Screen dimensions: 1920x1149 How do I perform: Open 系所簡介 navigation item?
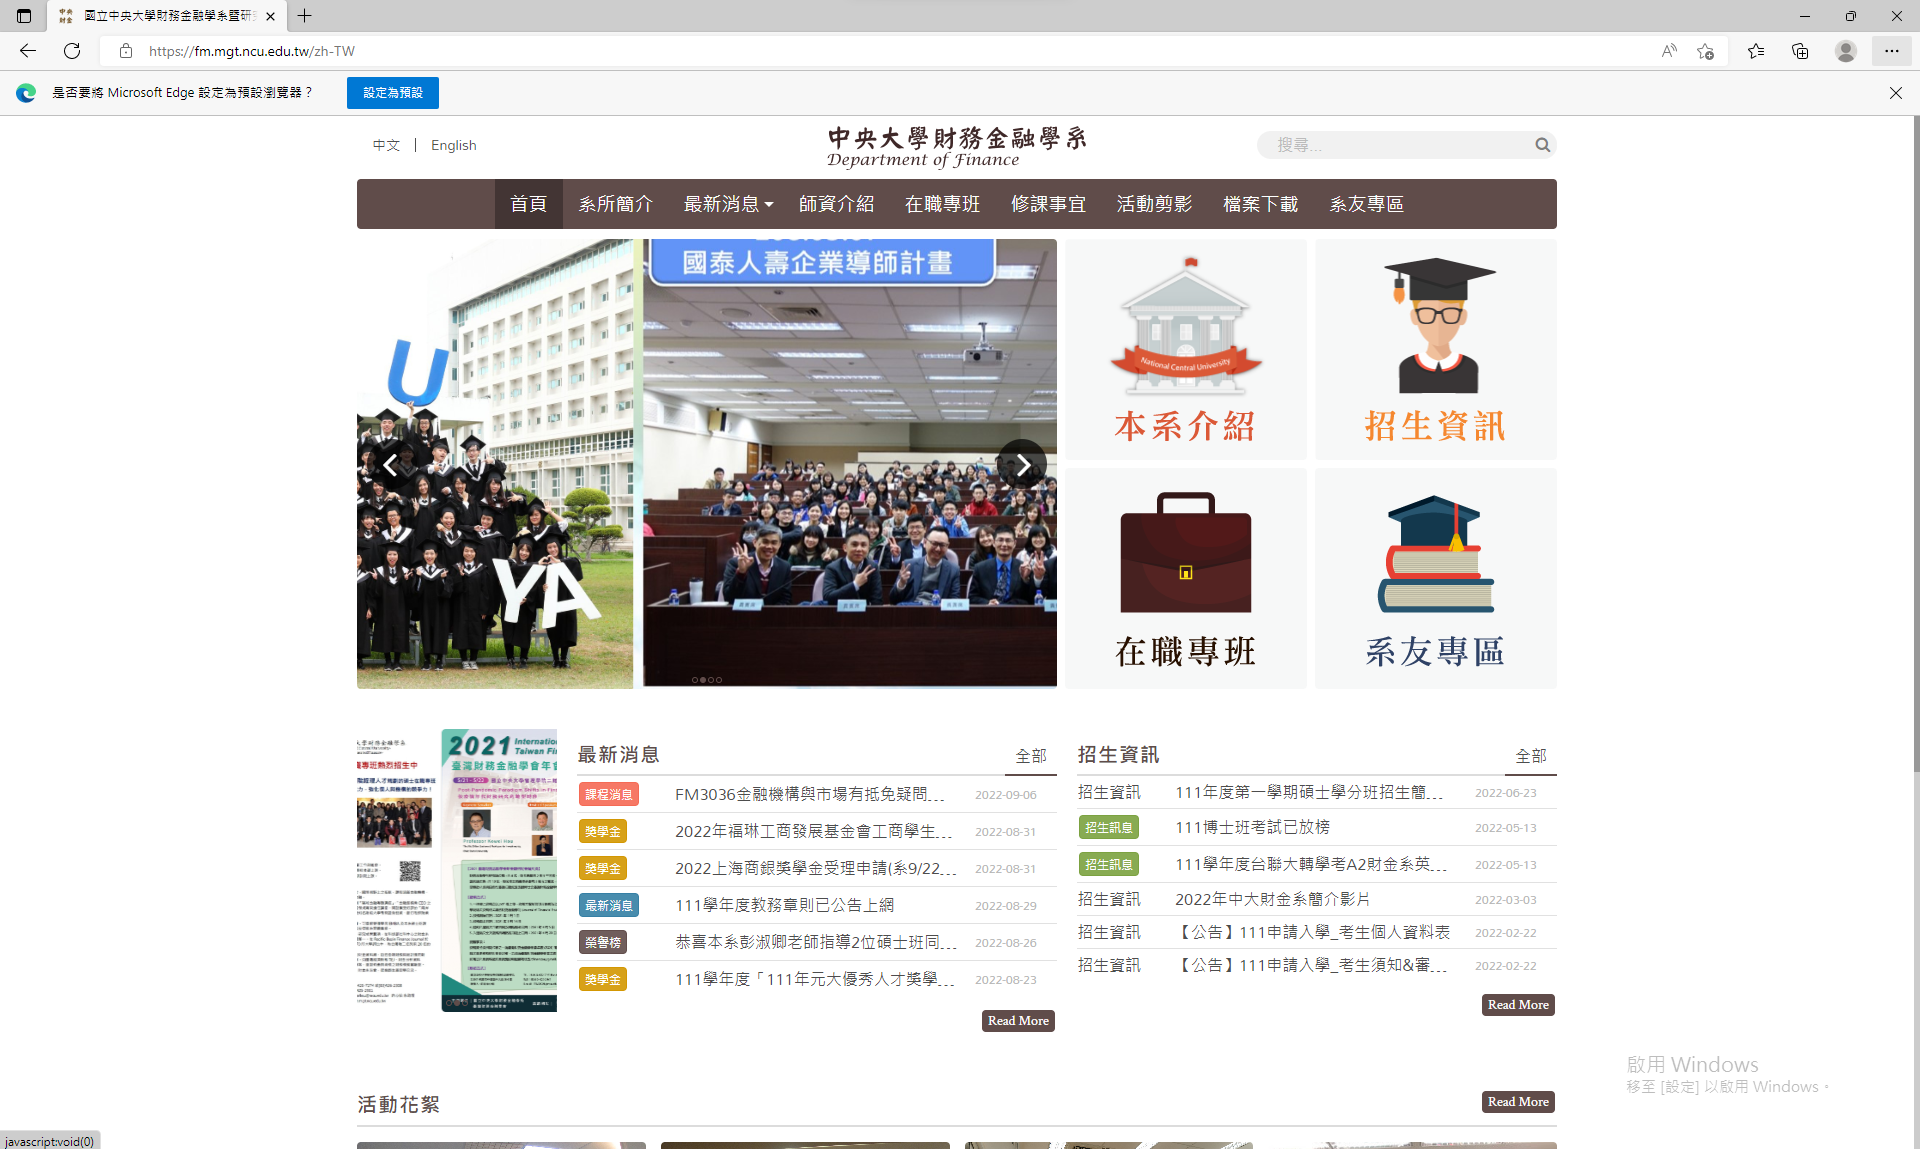click(616, 204)
